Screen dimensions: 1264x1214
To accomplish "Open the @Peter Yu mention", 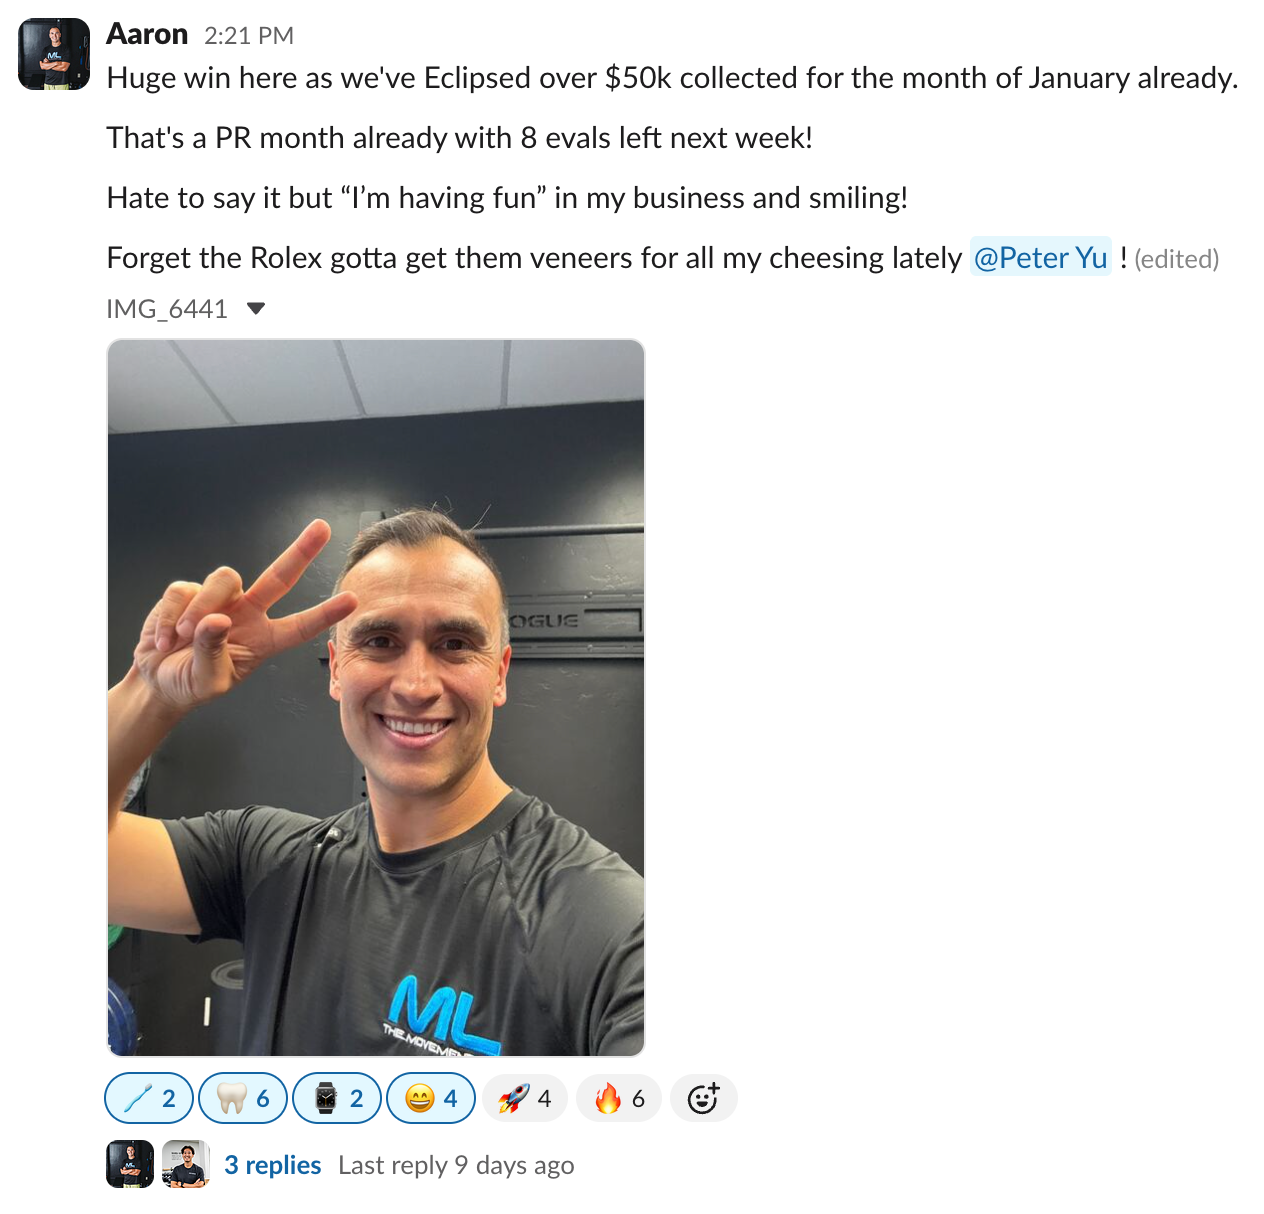I will pos(1040,258).
